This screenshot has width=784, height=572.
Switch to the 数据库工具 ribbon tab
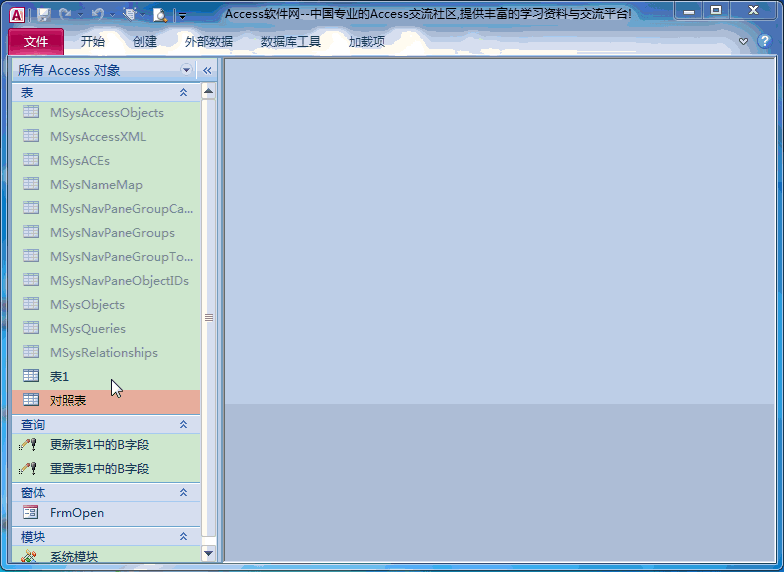tap(290, 42)
